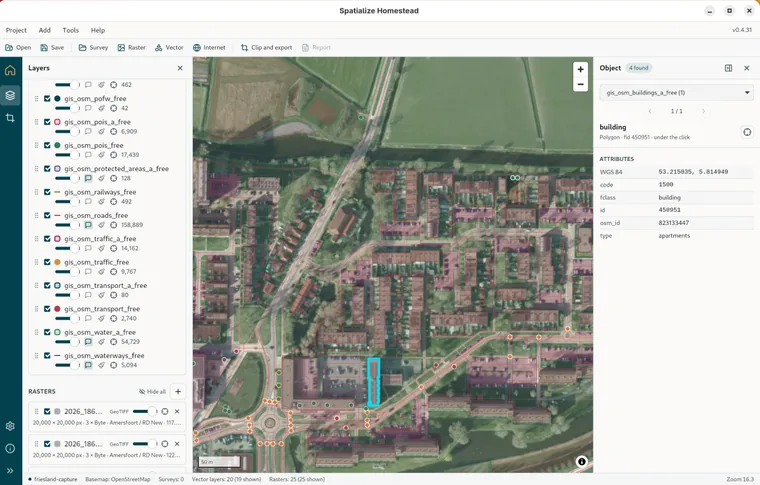
Task: Hide the gis_osm_roads_free layer
Action: pos(47,215)
